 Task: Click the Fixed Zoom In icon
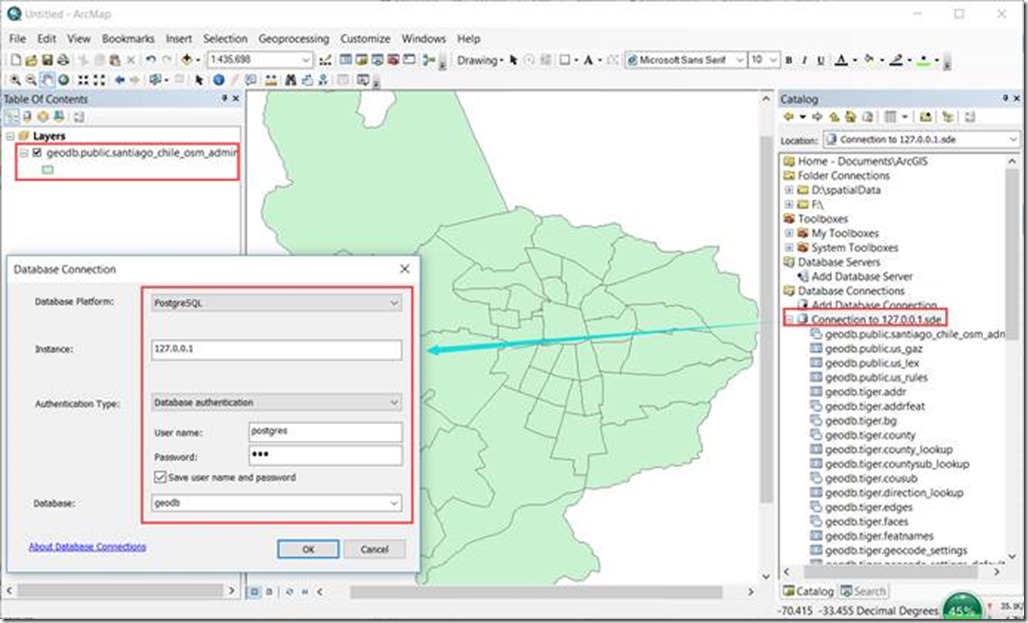[x=83, y=80]
